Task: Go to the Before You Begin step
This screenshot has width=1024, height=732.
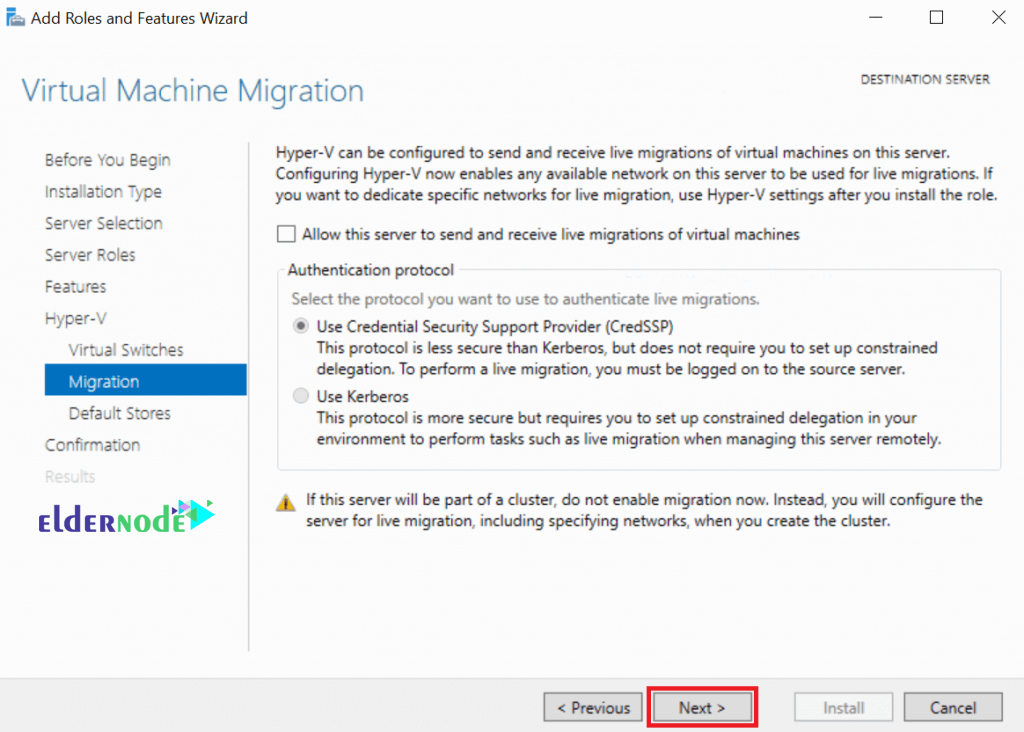Action: [108, 160]
